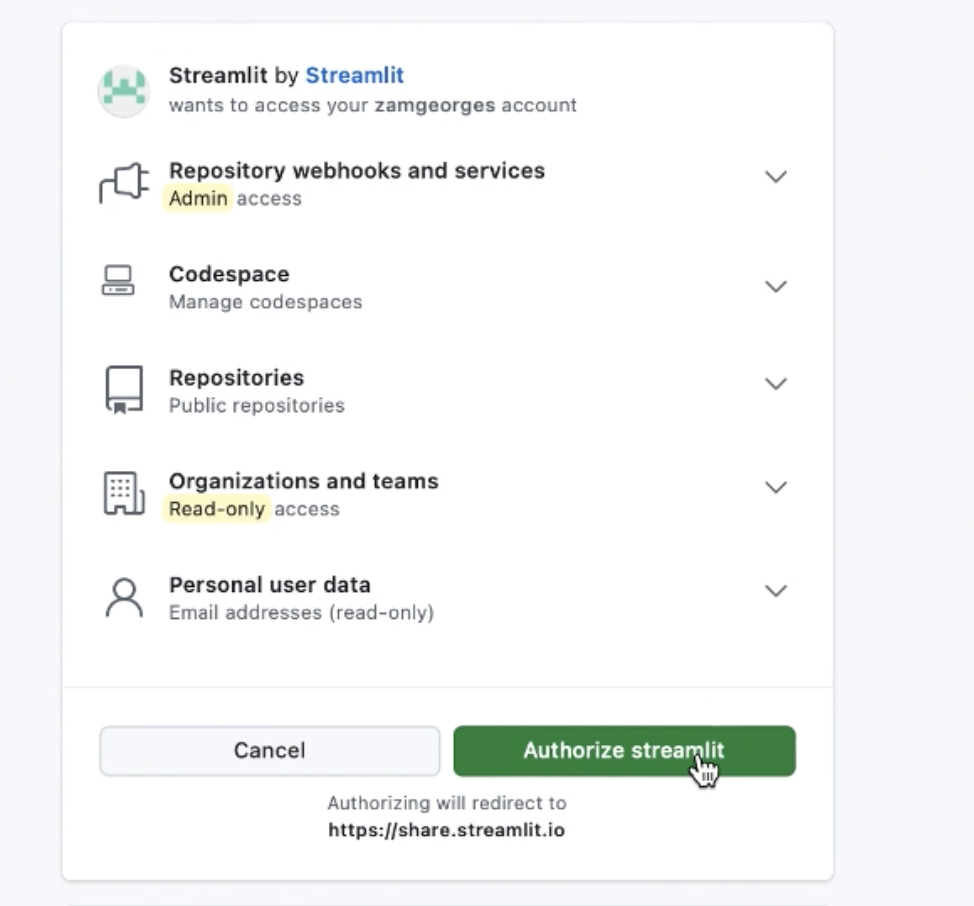Click the Repository webhooks and services icon
This screenshot has height=906, width=974.
122,182
